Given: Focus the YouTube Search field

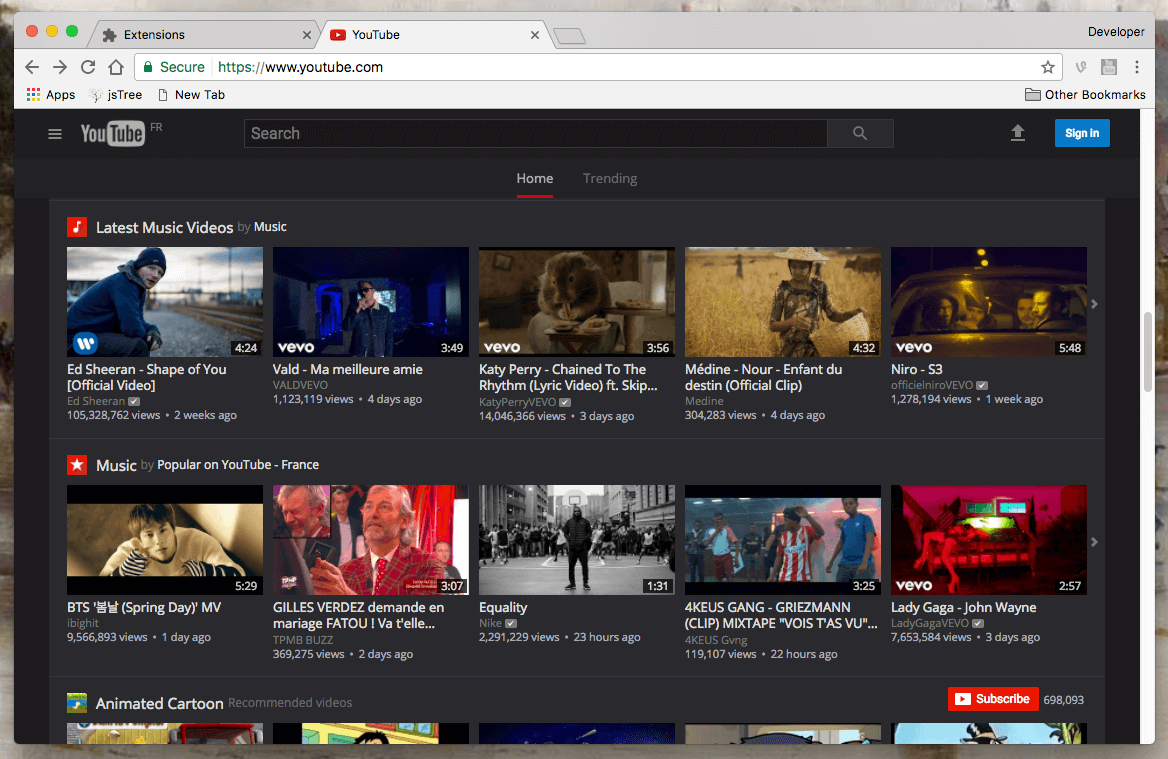Looking at the screenshot, I should [x=536, y=133].
